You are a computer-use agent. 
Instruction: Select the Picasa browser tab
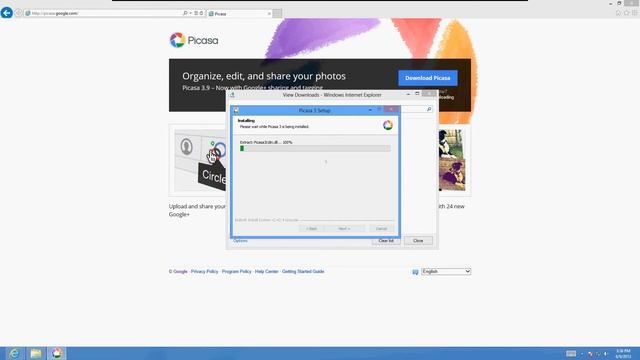(x=240, y=14)
